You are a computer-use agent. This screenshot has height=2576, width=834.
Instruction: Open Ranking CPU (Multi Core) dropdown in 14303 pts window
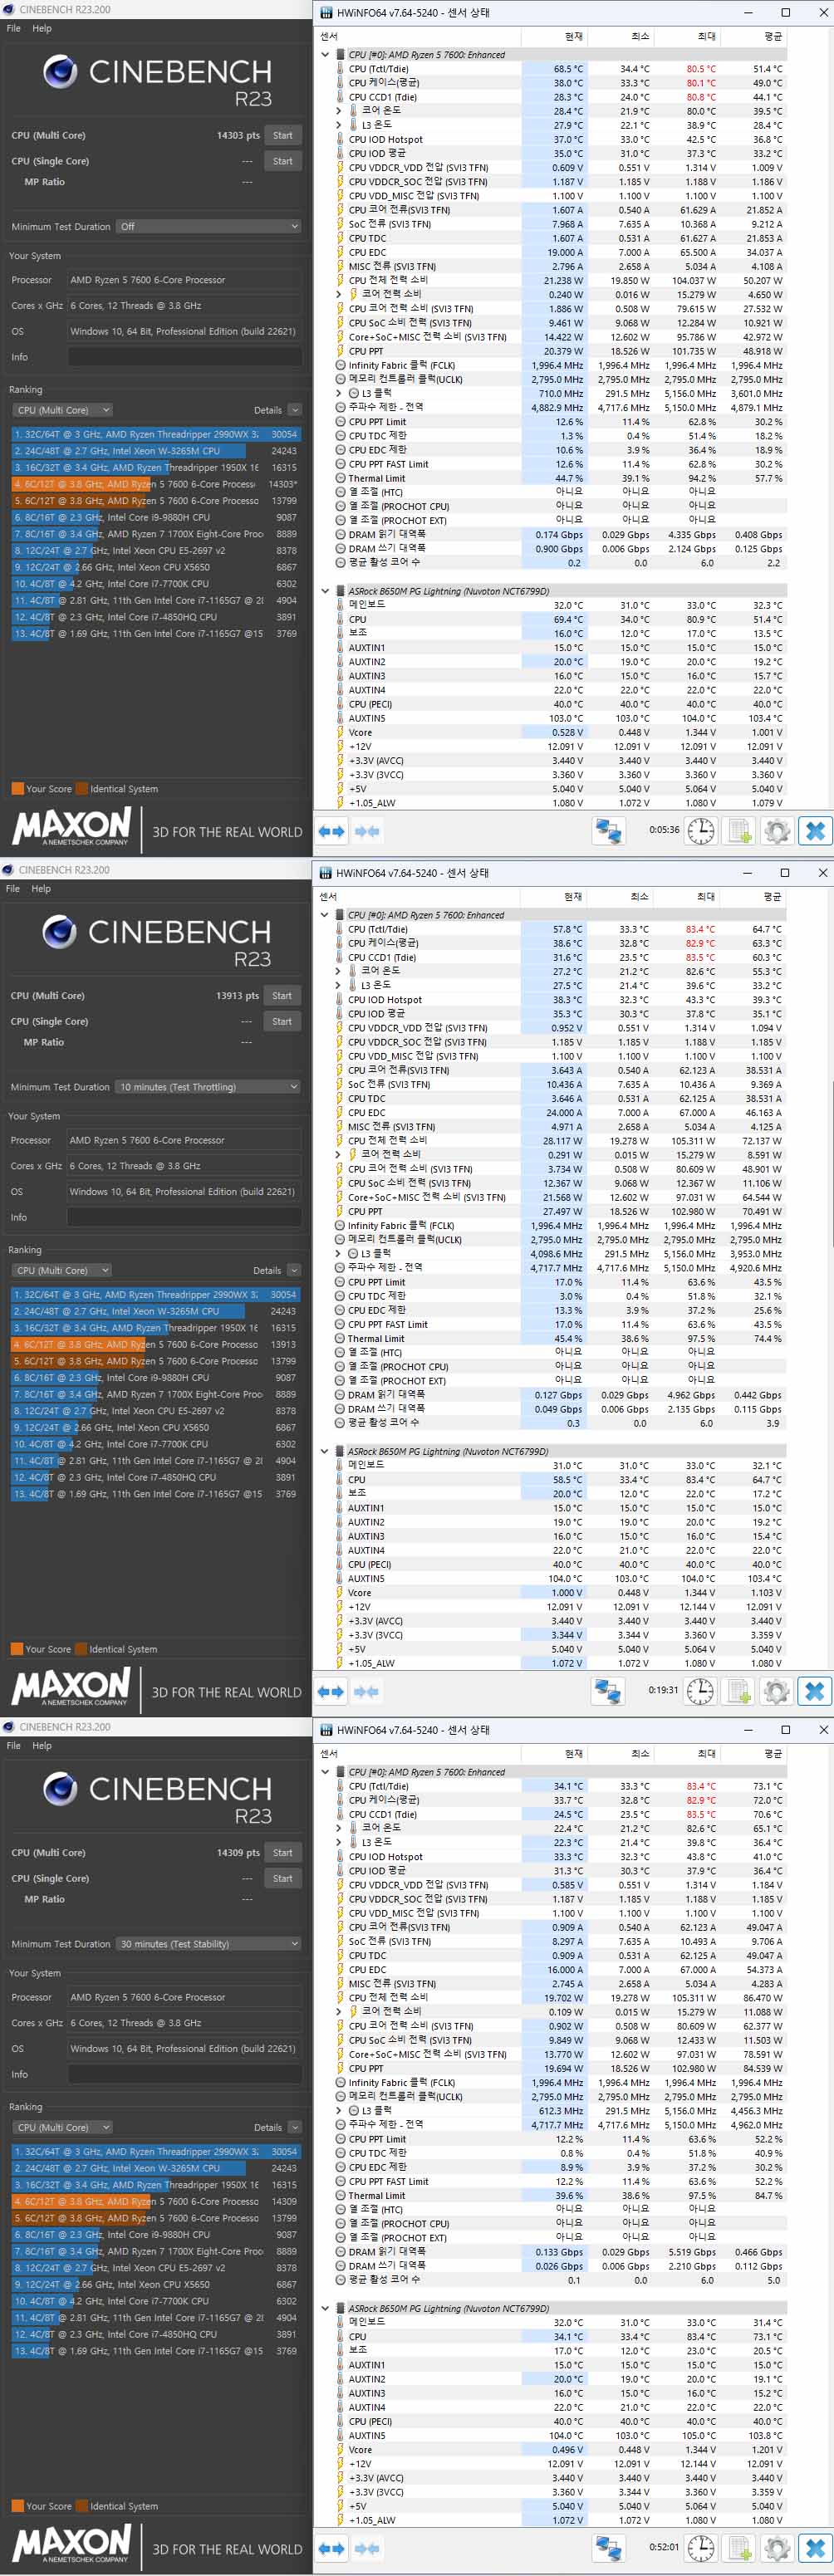(x=63, y=410)
